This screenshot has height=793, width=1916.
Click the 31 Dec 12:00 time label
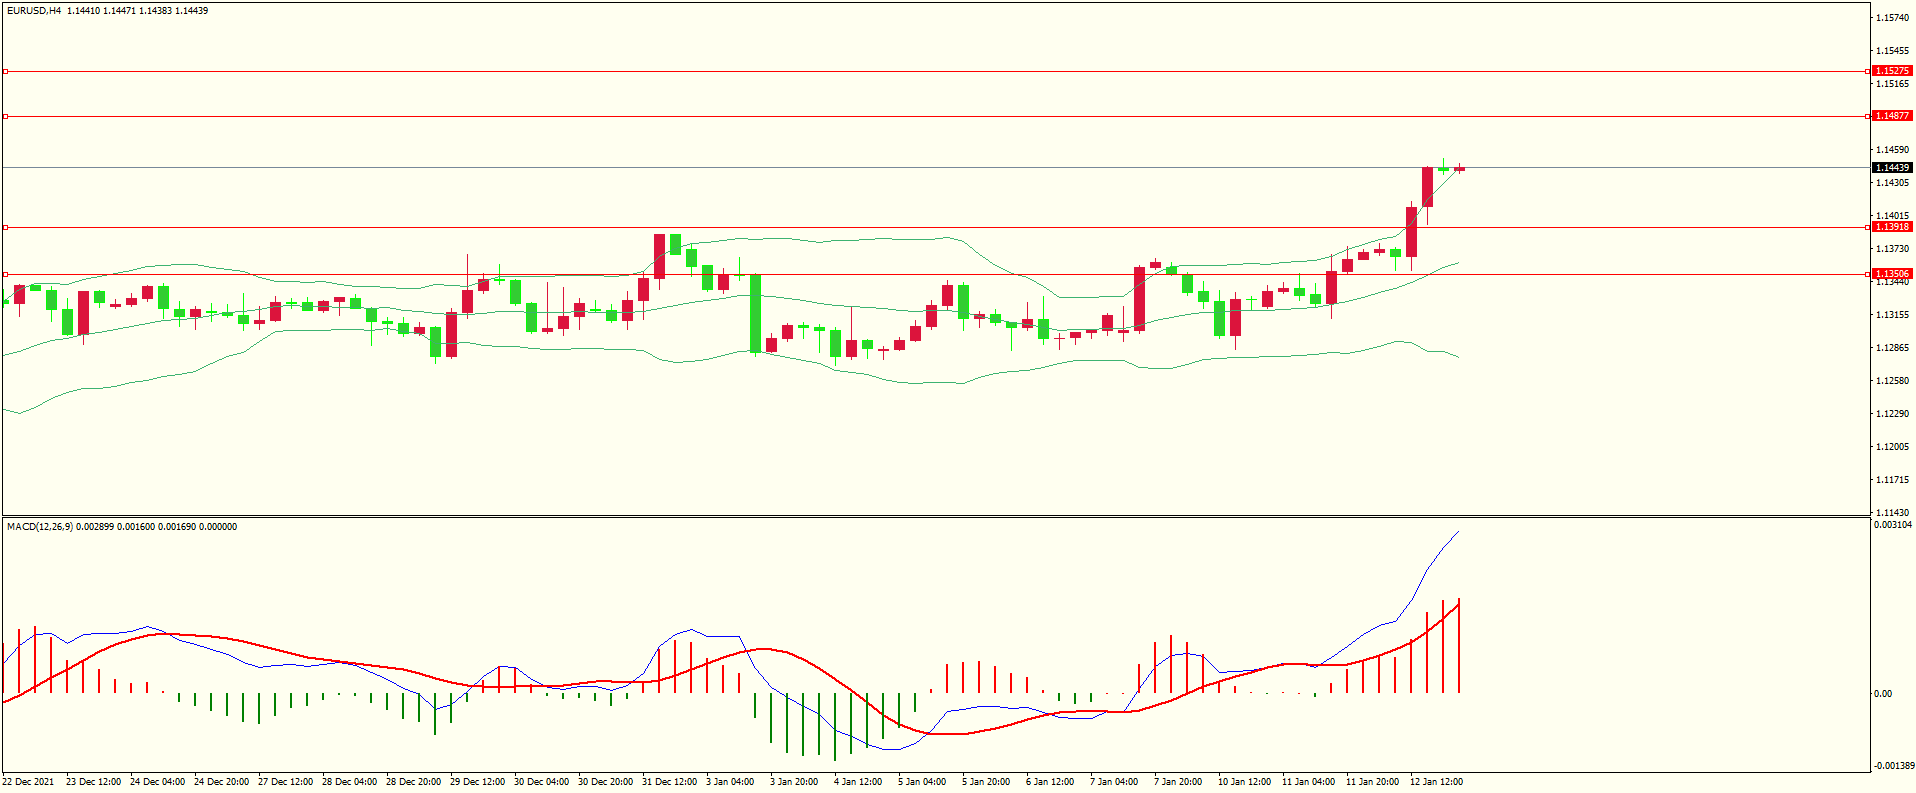[669, 782]
